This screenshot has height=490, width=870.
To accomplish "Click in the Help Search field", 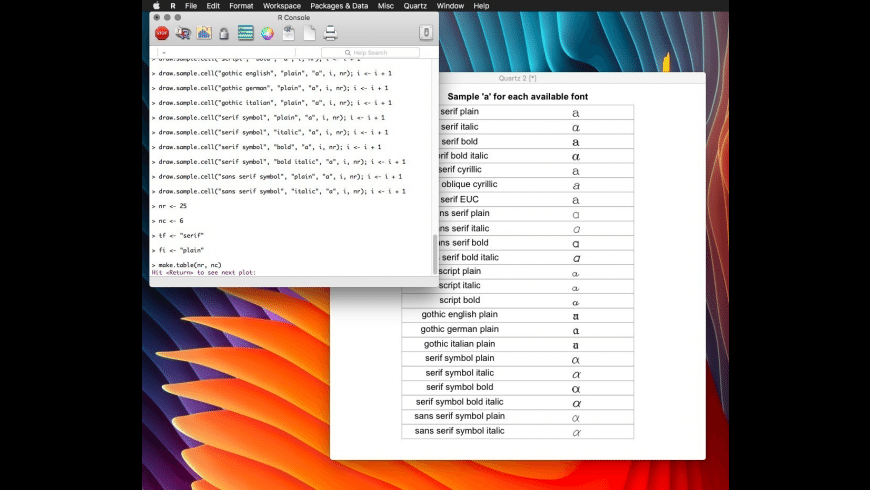I will click(371, 52).
